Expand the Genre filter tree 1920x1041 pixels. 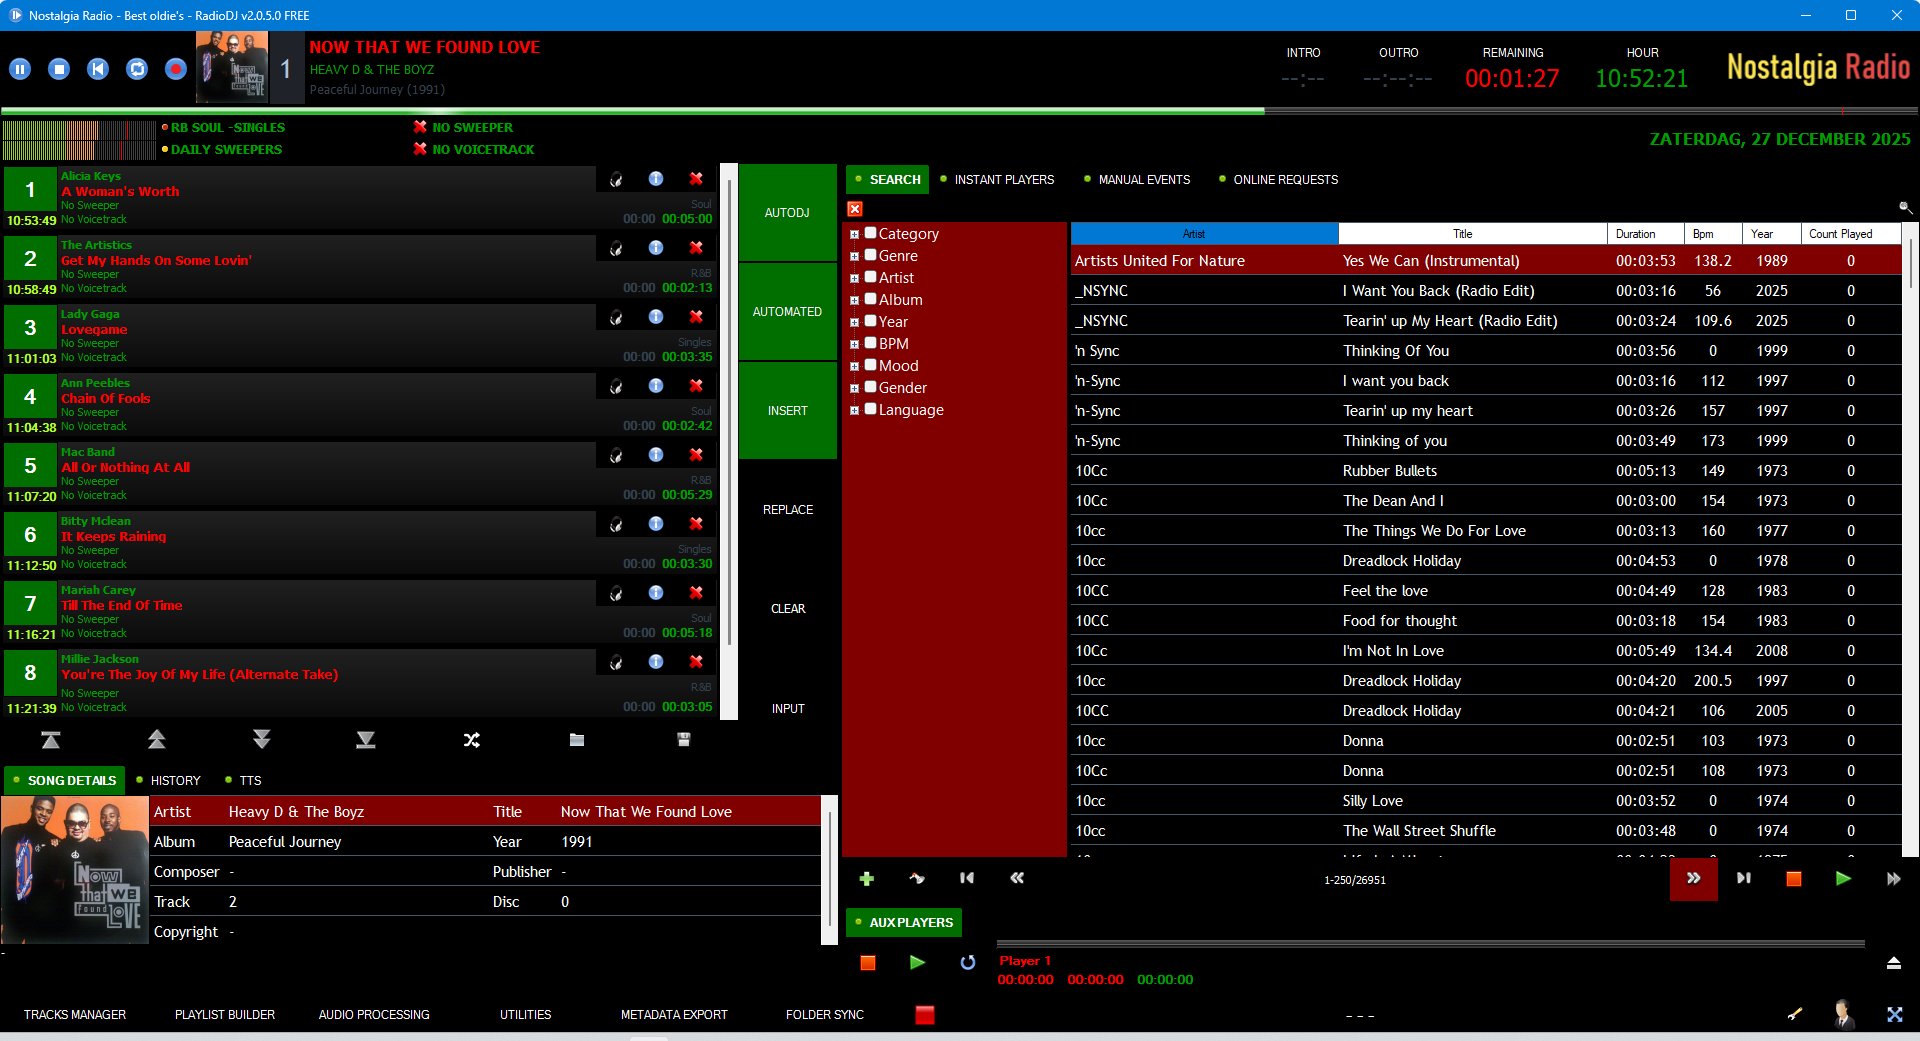[854, 255]
